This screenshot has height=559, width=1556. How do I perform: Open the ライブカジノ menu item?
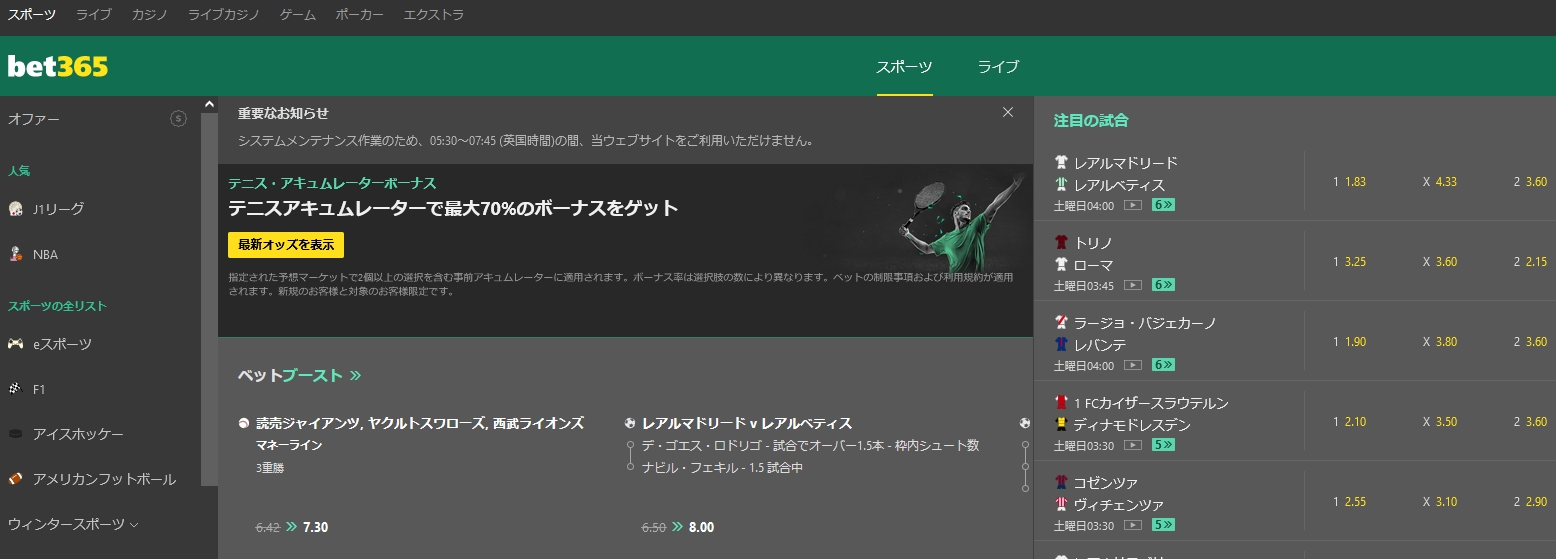pyautogui.click(x=224, y=15)
